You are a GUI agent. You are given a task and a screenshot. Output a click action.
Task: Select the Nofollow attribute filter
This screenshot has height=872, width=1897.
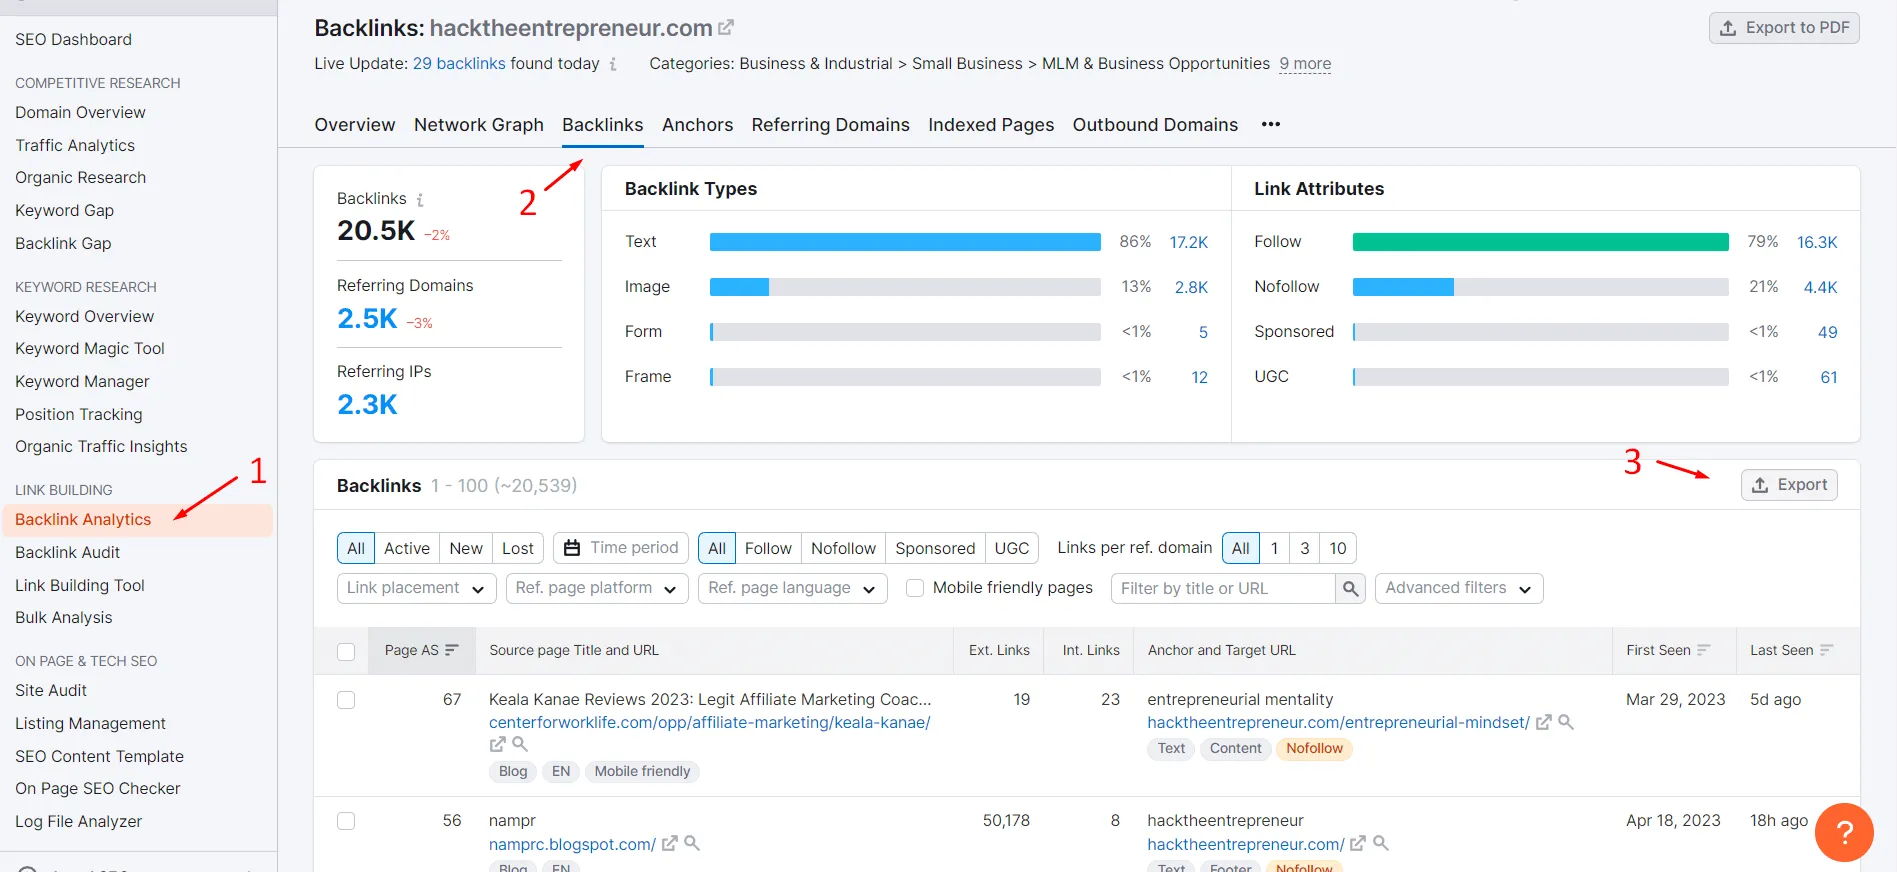[x=843, y=548]
